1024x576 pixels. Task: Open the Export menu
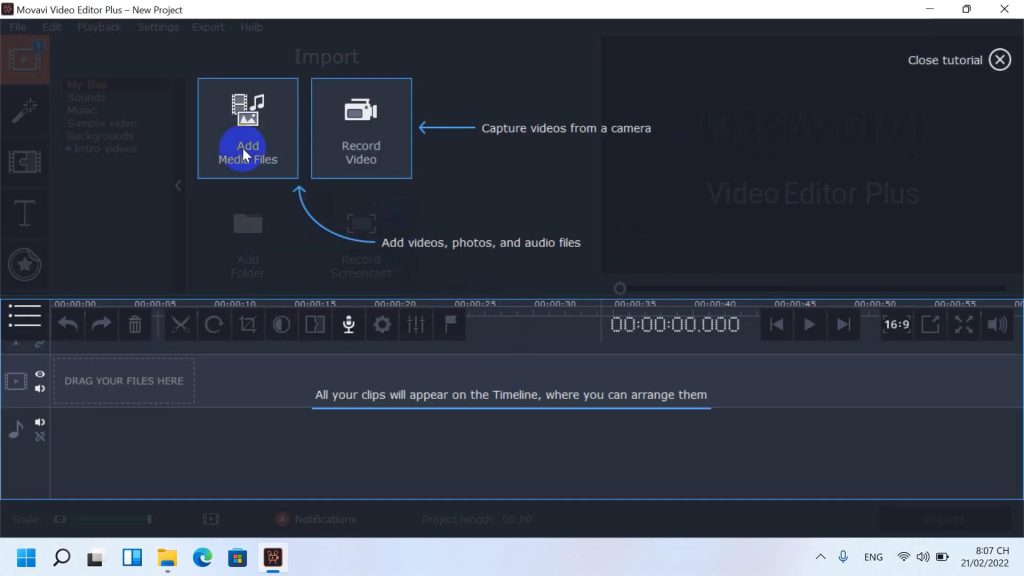[208, 27]
